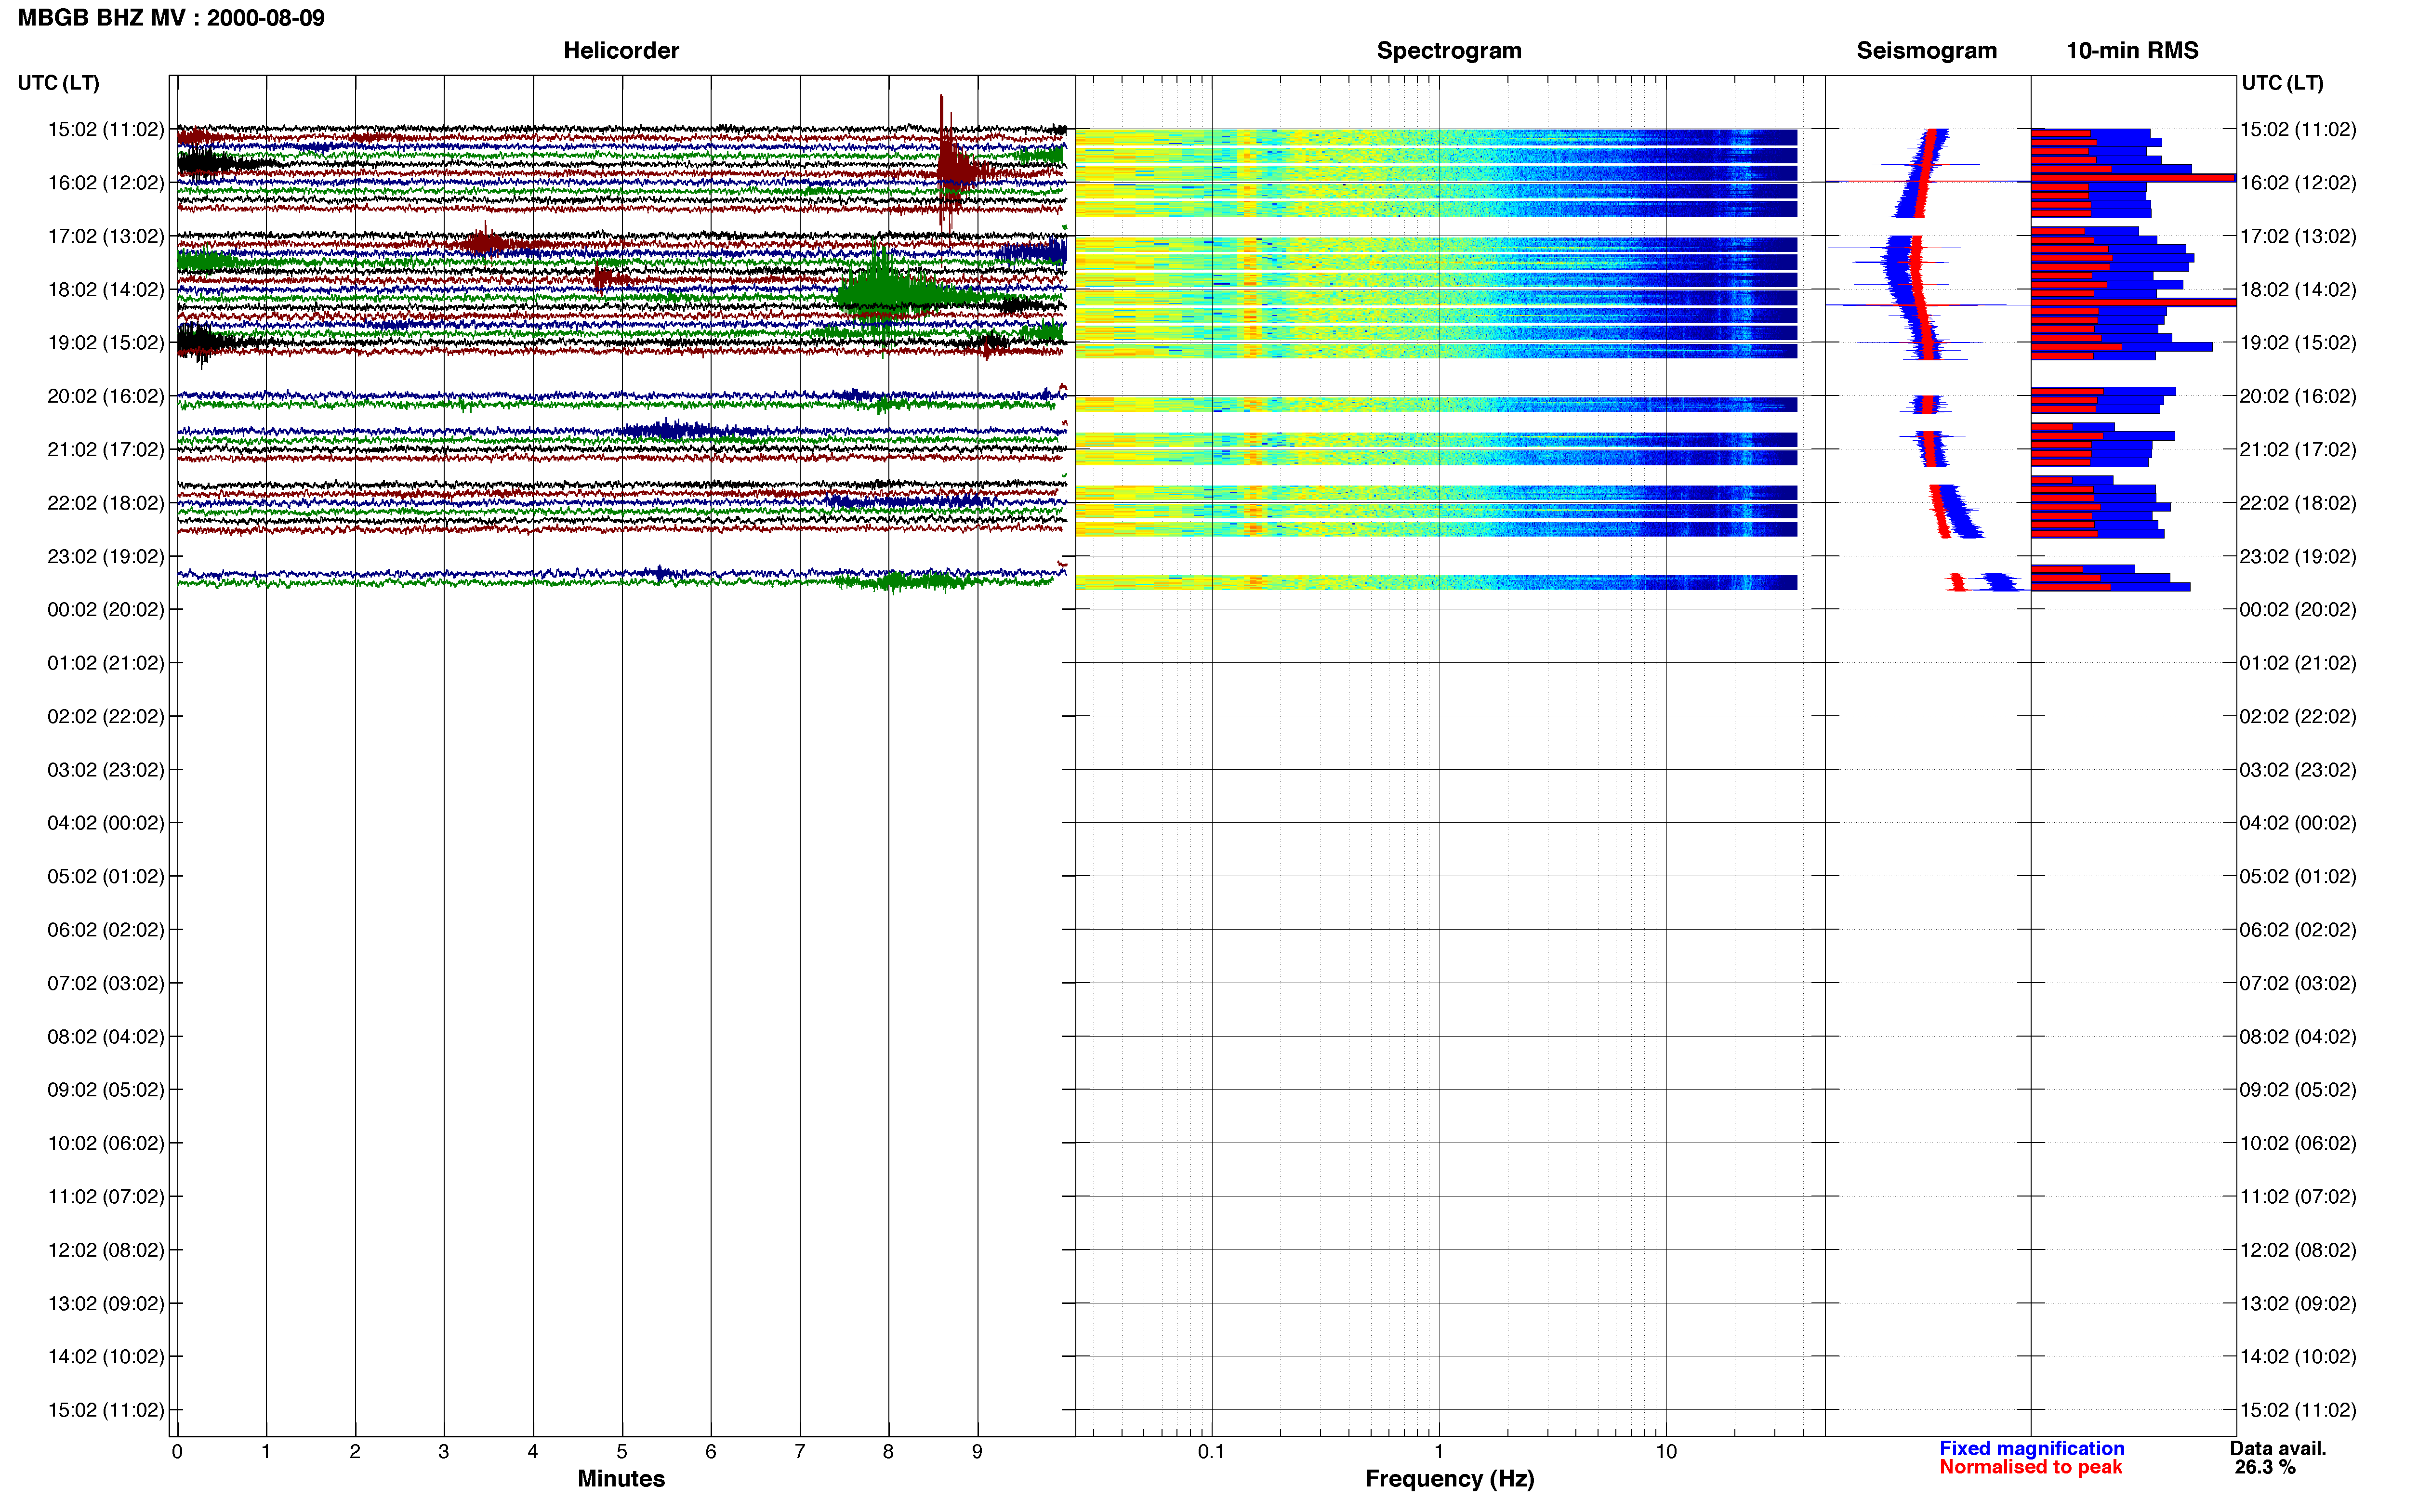
Task: Click the left '08:02 (04:02)' time label
Action: click(106, 1036)
